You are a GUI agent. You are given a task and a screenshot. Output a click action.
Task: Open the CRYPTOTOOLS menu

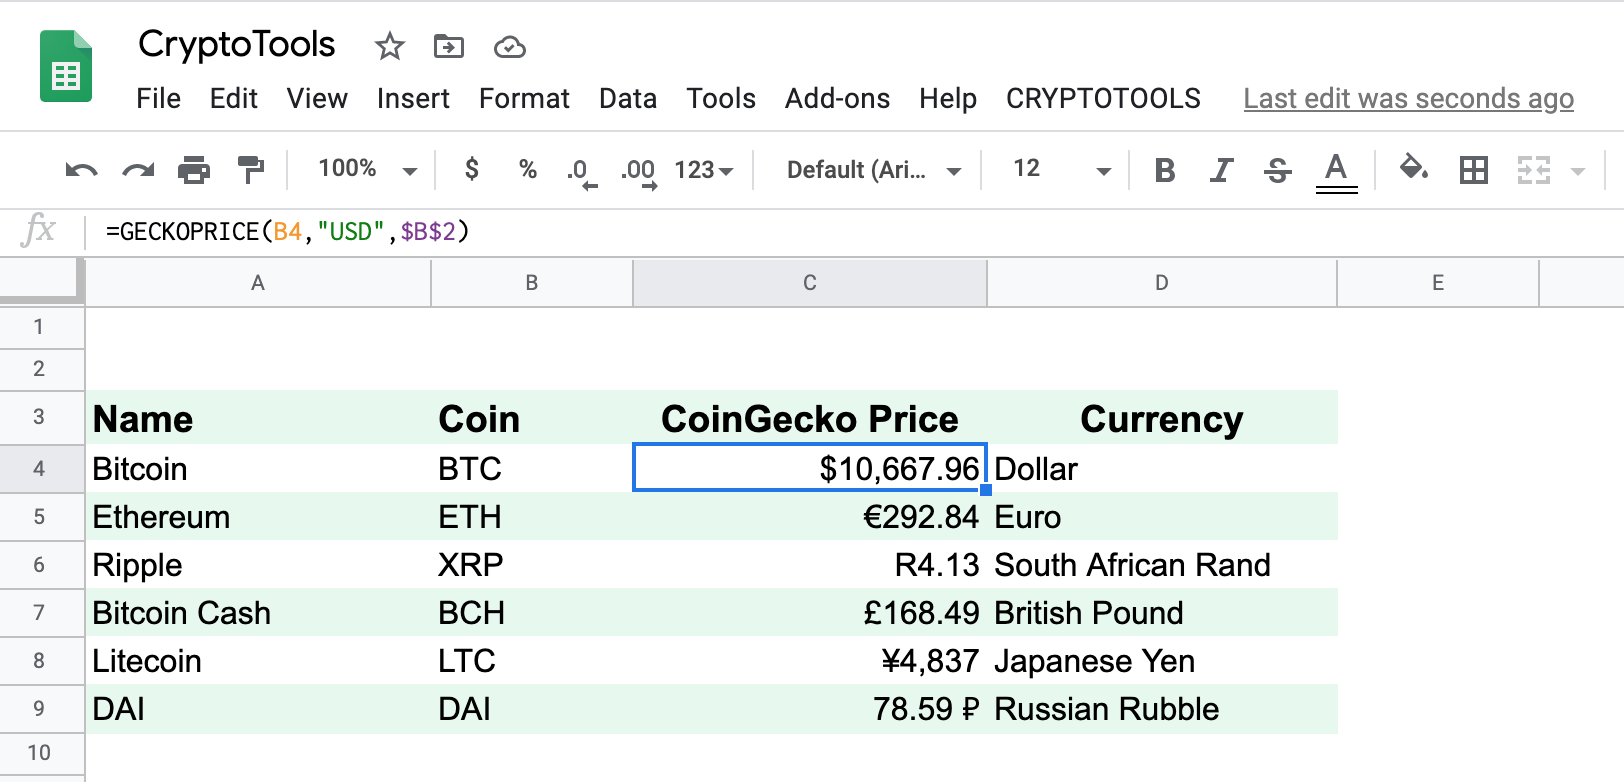[x=1103, y=98]
